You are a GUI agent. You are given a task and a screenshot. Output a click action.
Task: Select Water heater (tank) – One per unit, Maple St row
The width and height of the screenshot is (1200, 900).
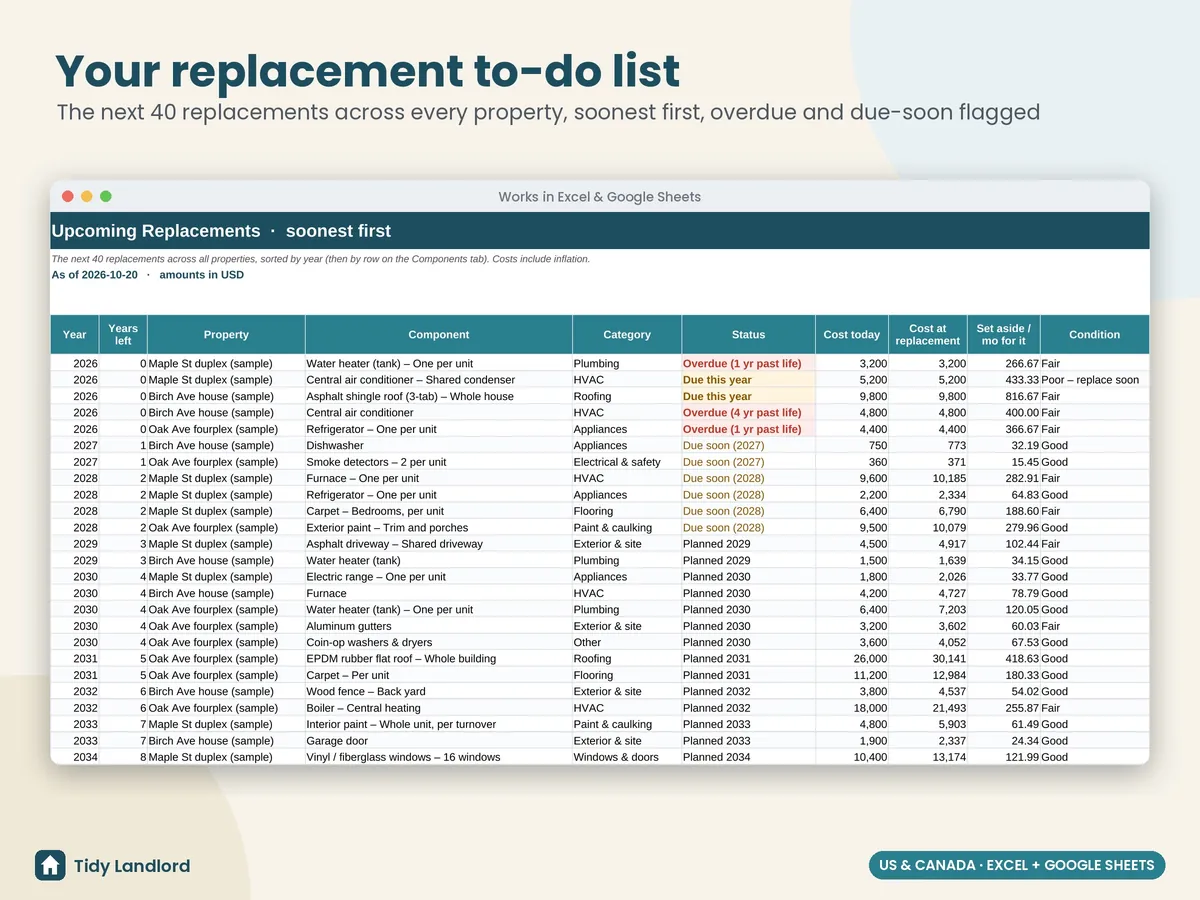point(439,364)
